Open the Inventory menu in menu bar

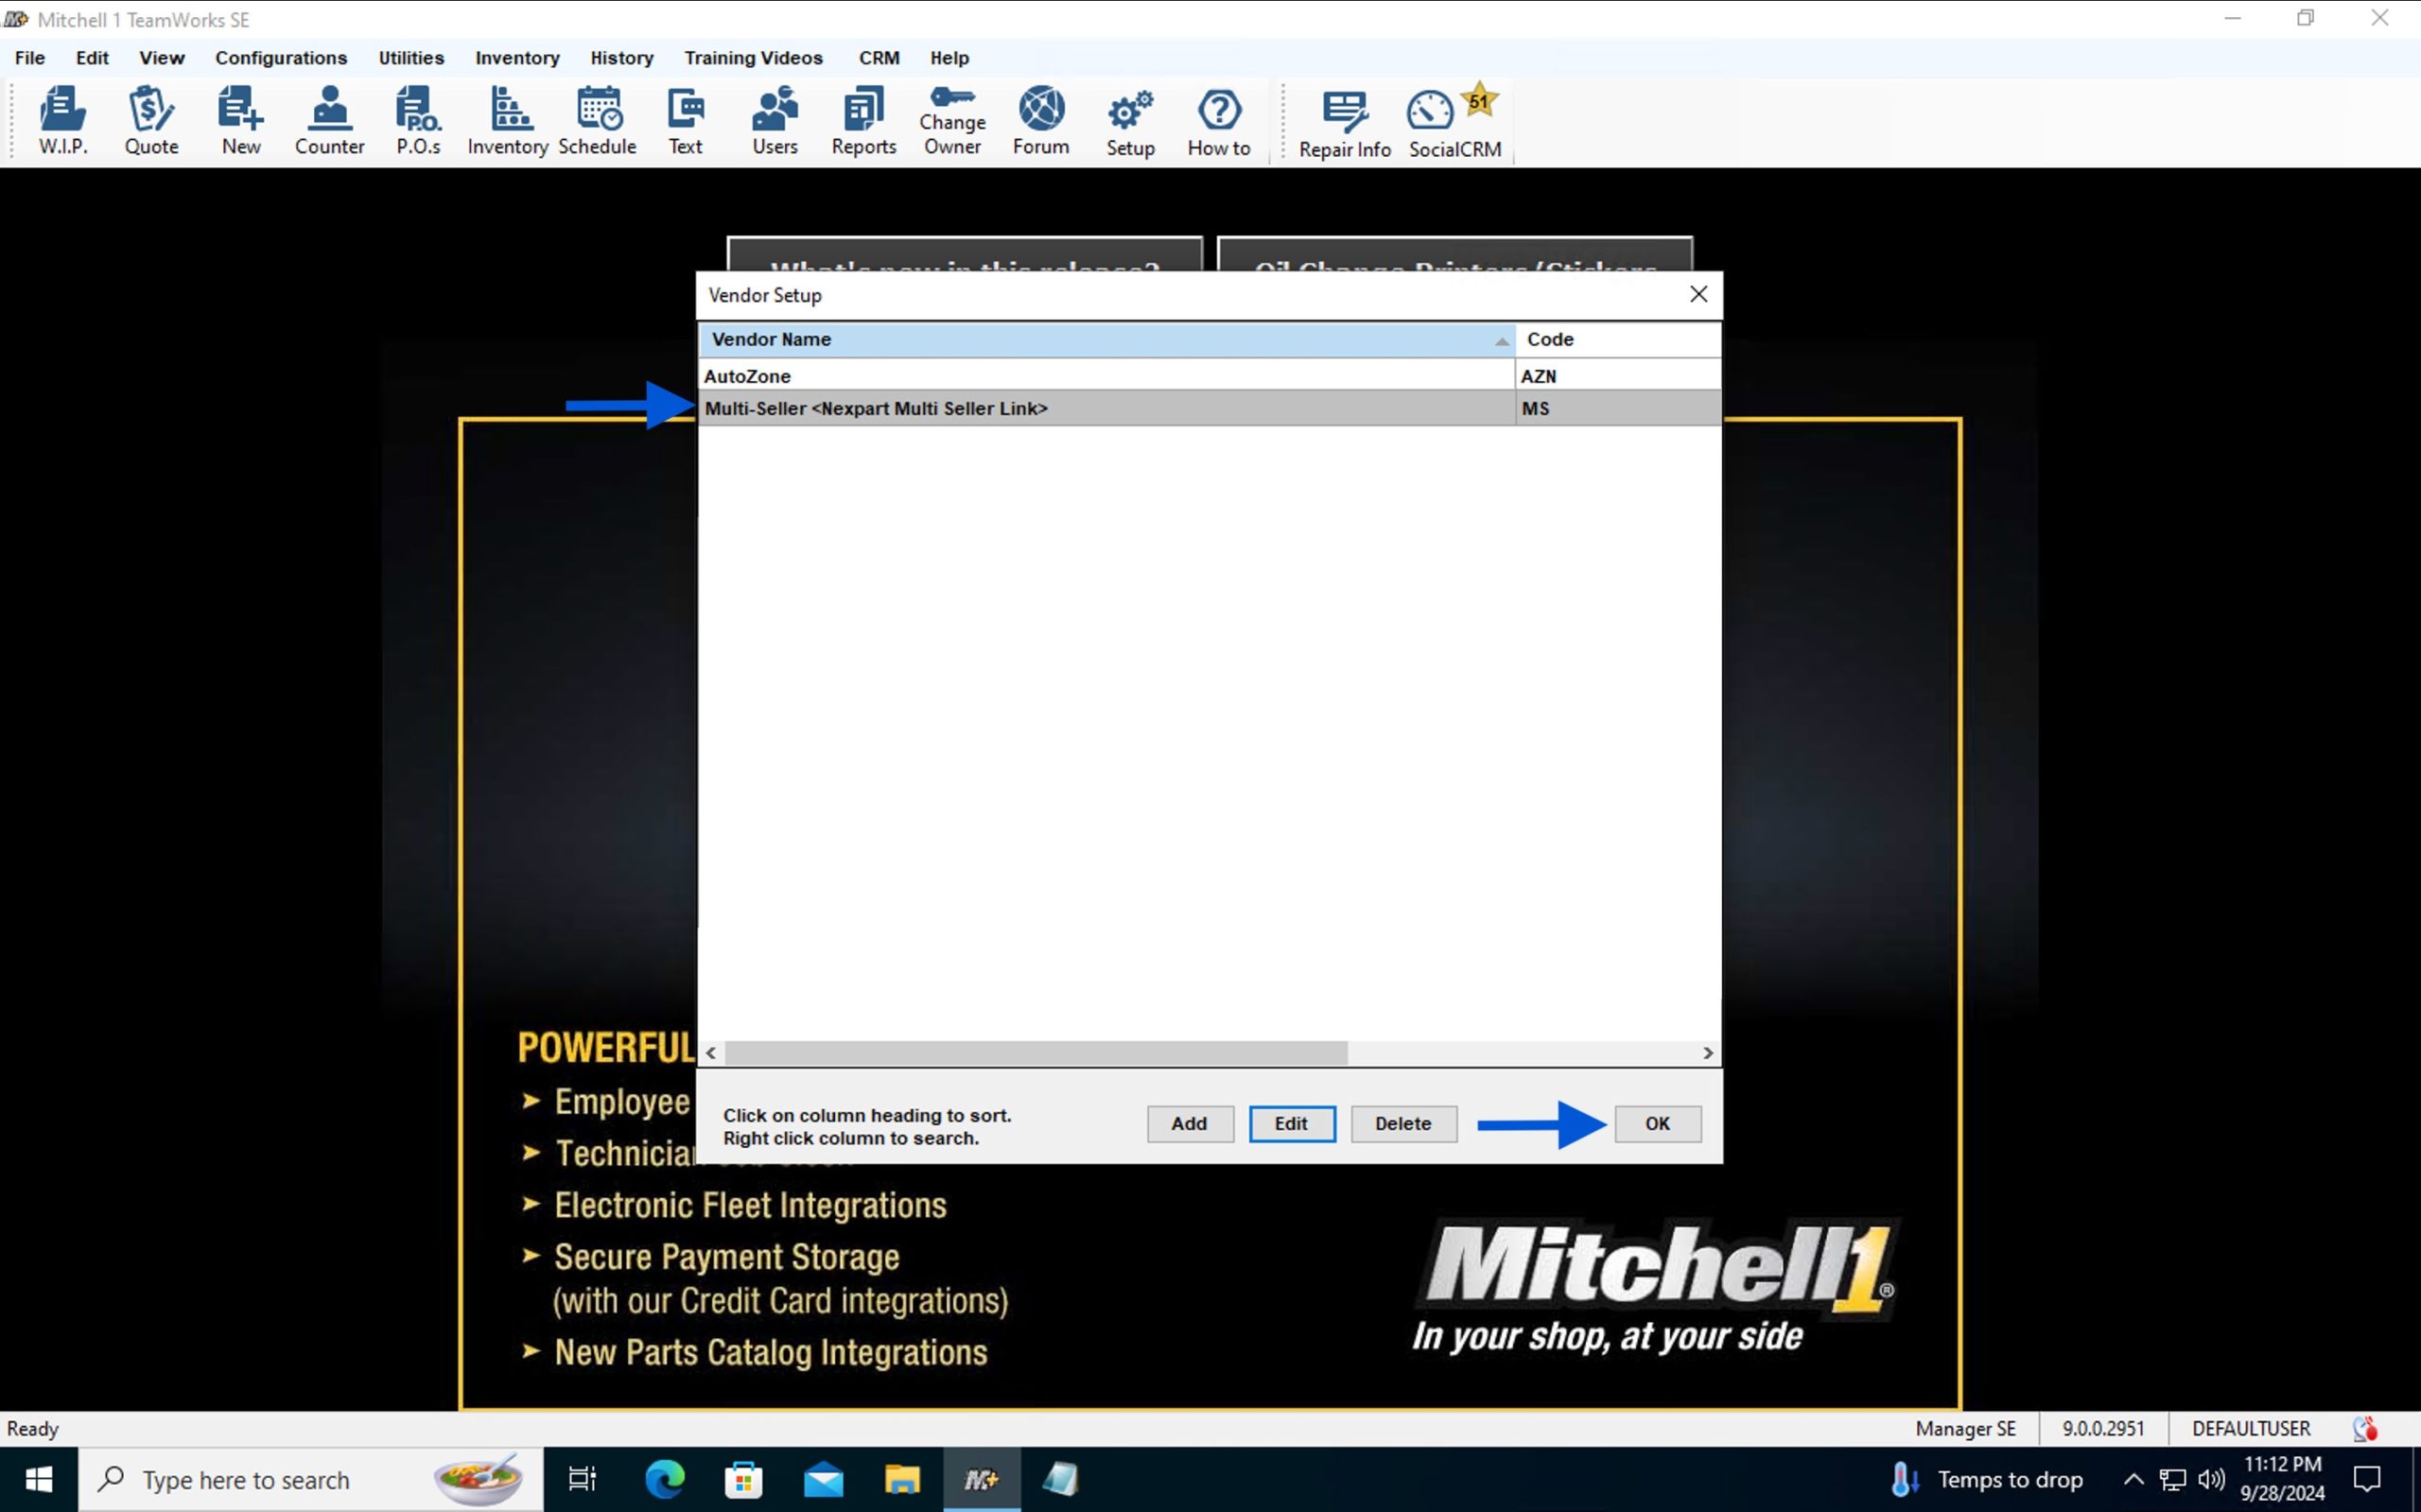517,58
